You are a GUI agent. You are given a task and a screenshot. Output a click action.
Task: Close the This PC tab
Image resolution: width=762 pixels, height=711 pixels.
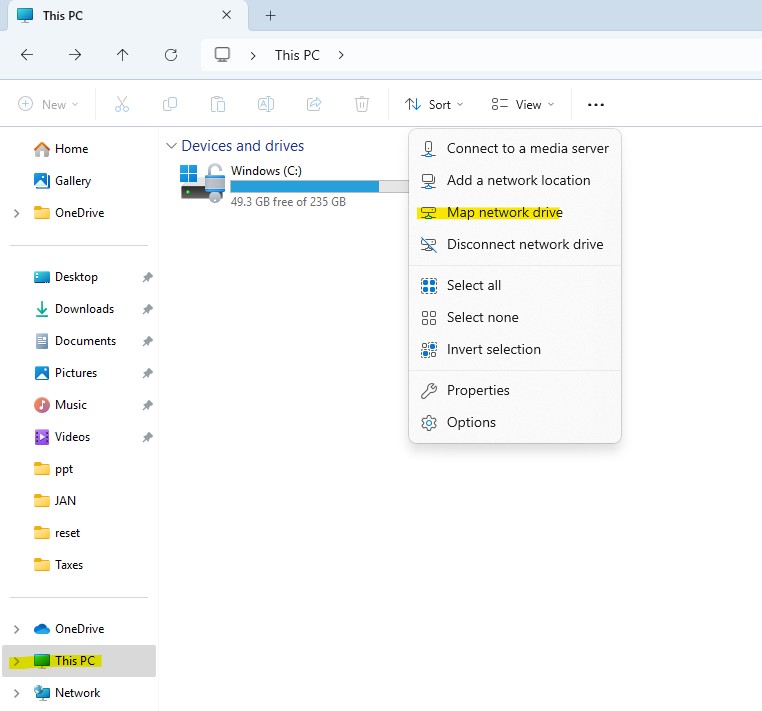tap(226, 15)
